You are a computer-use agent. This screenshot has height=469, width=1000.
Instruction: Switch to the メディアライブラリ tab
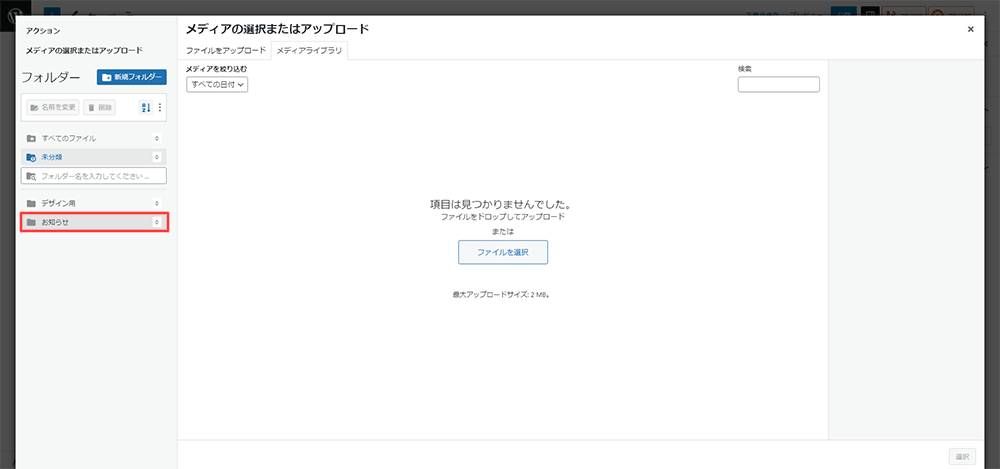309,50
